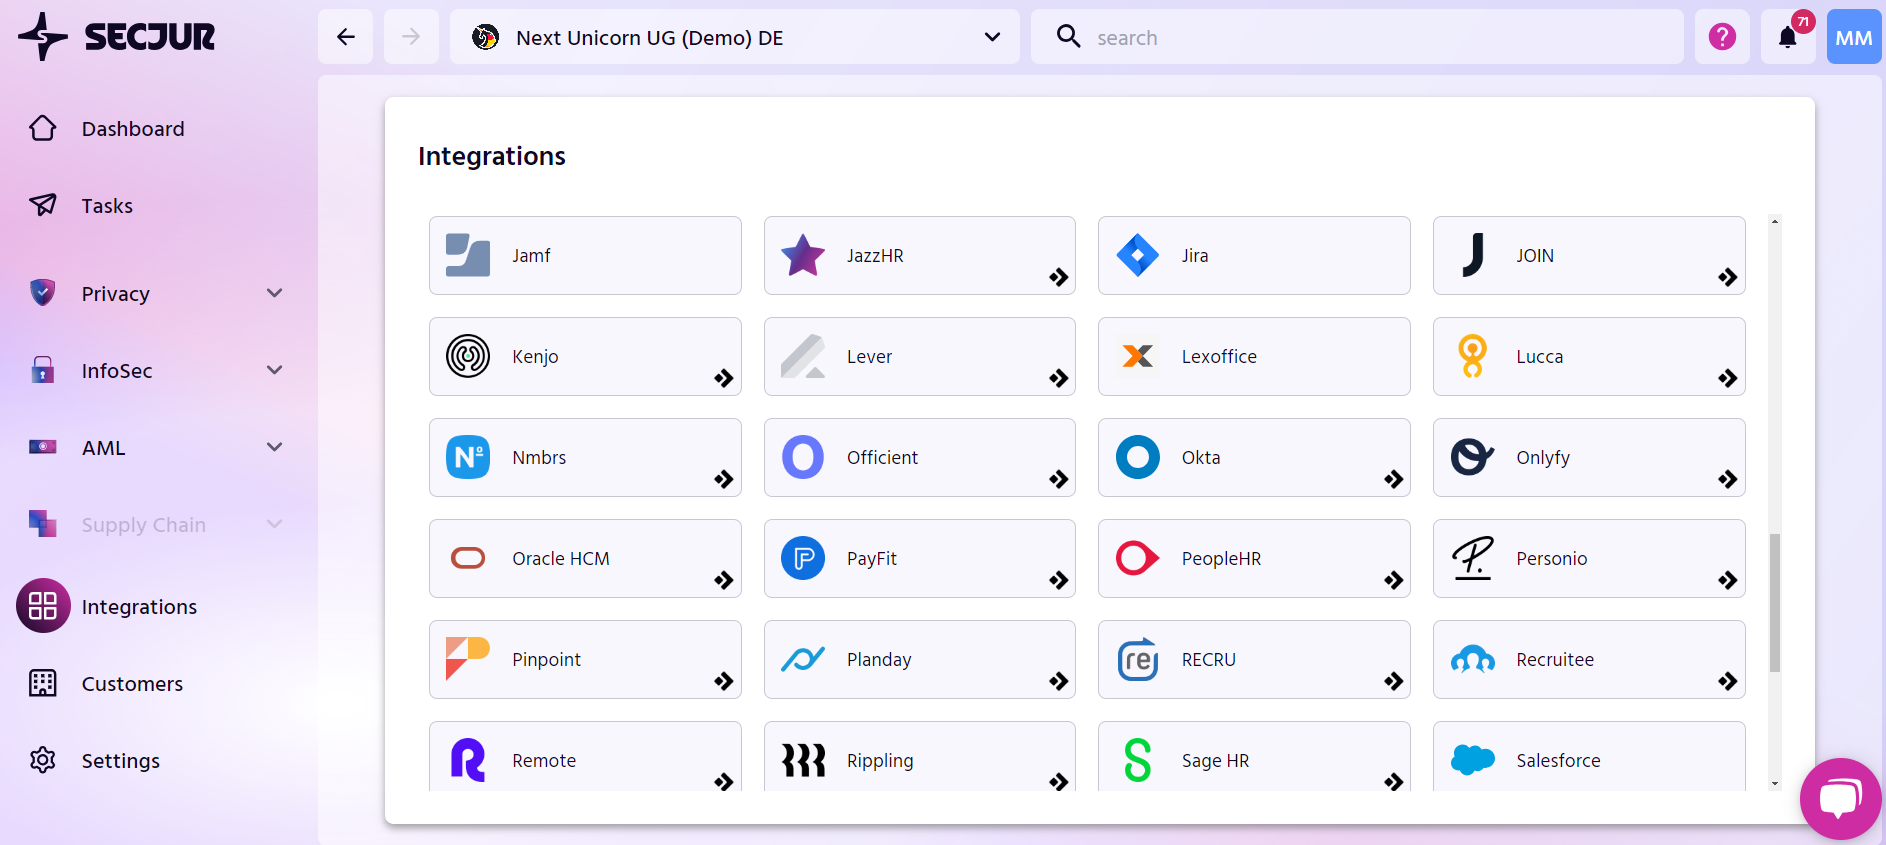The height and width of the screenshot is (845, 1886).
Task: Open Tasks in the sidebar
Action: 107,206
